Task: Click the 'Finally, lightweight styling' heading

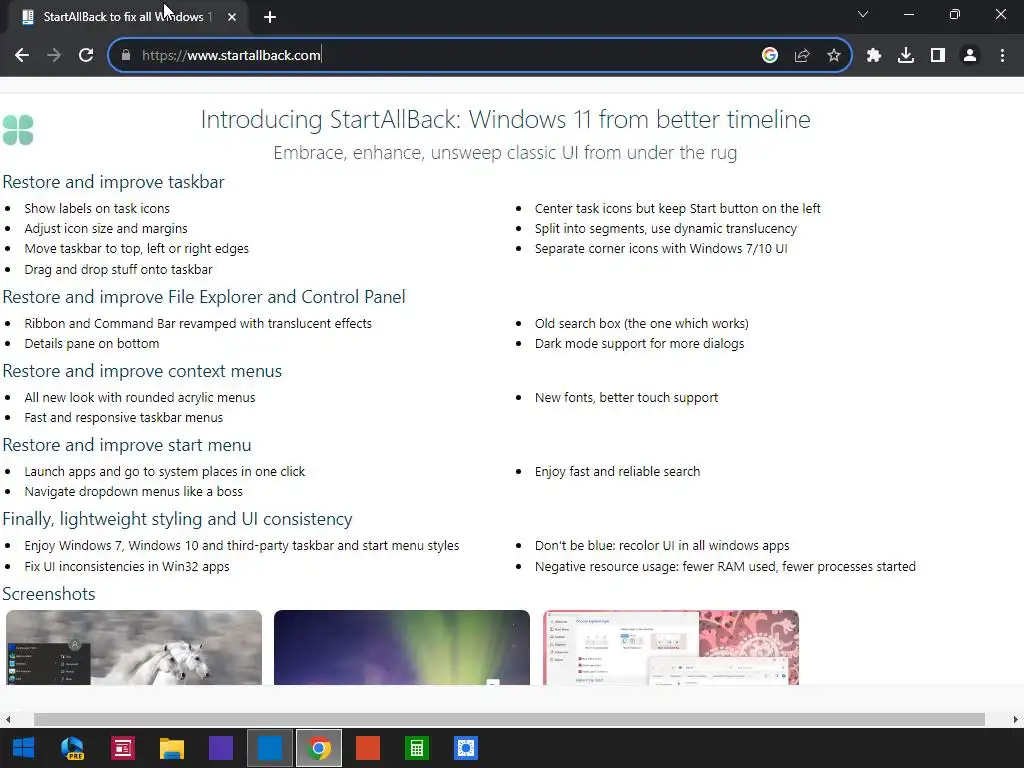Action: [178, 519]
